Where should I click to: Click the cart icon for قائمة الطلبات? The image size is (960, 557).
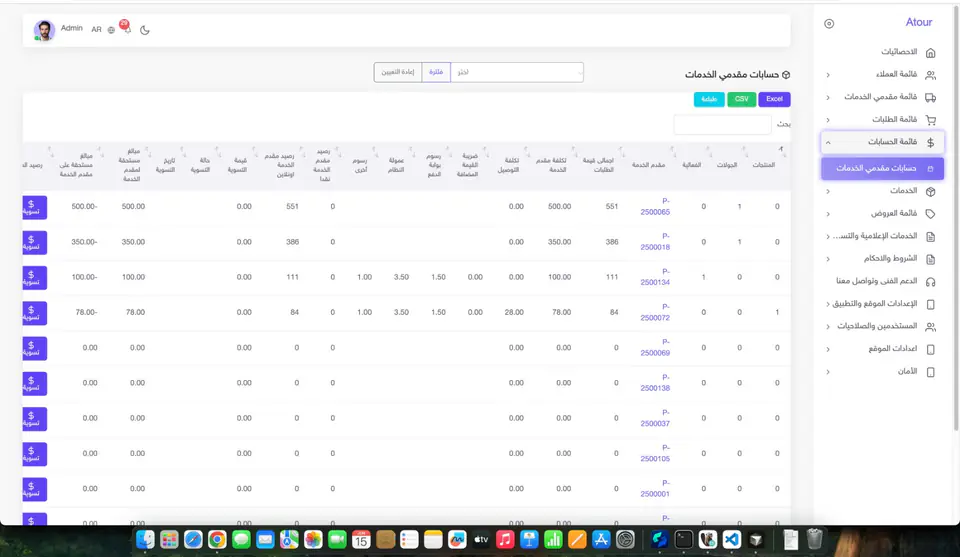[931, 120]
